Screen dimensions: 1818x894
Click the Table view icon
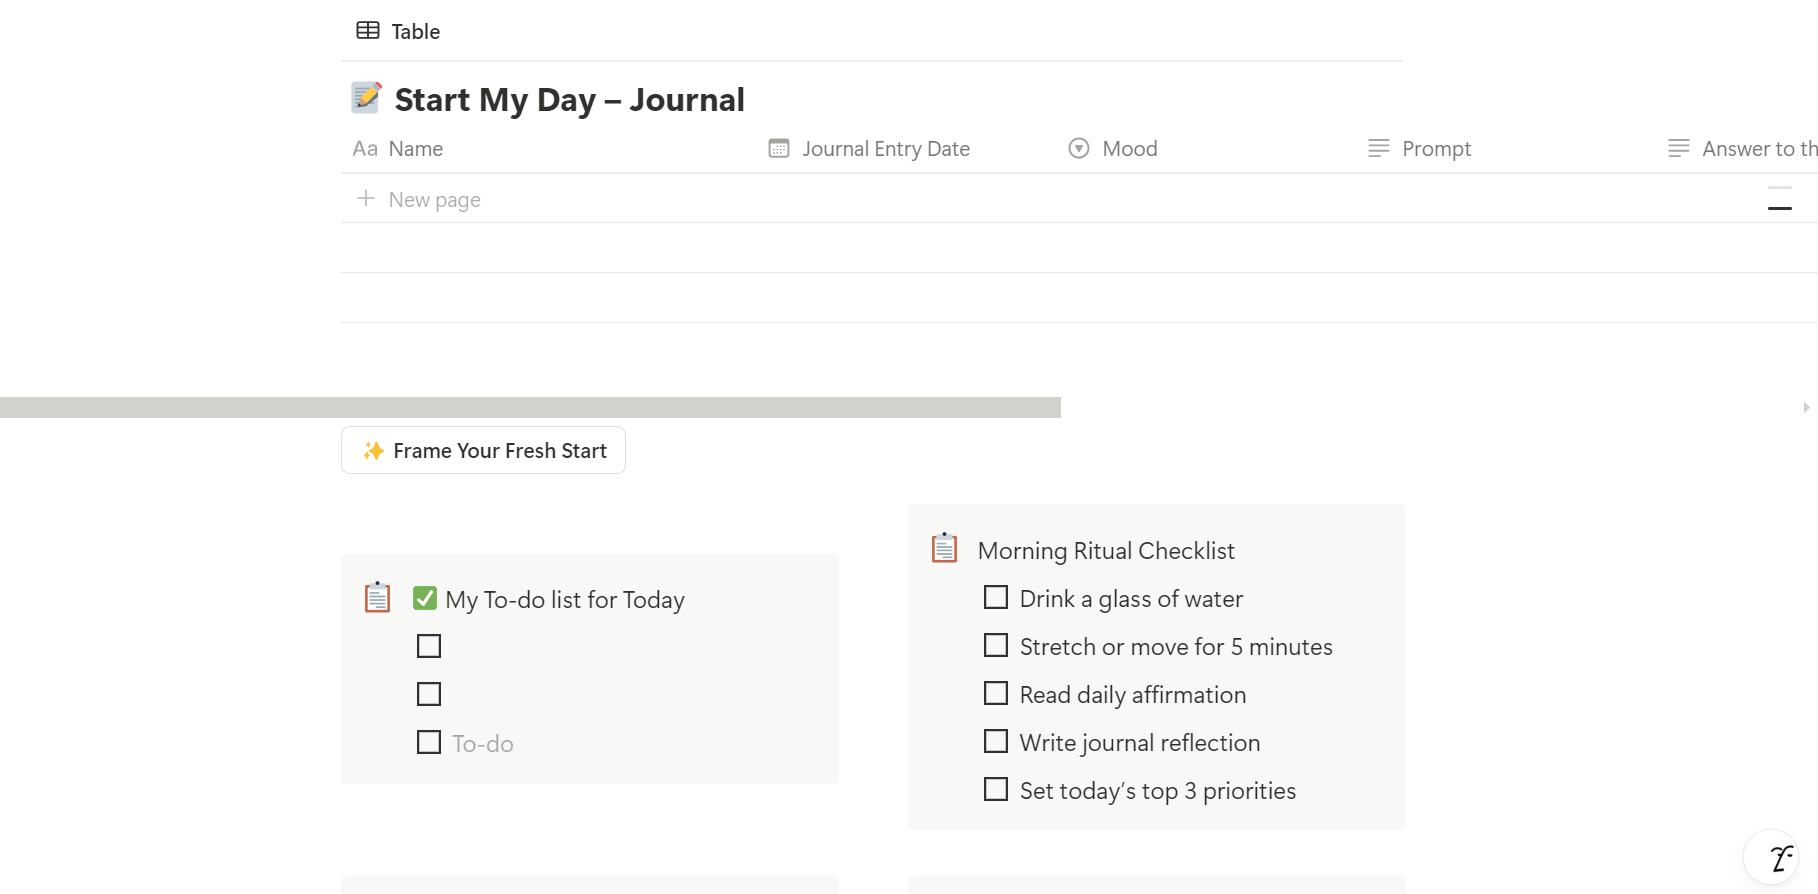(368, 31)
